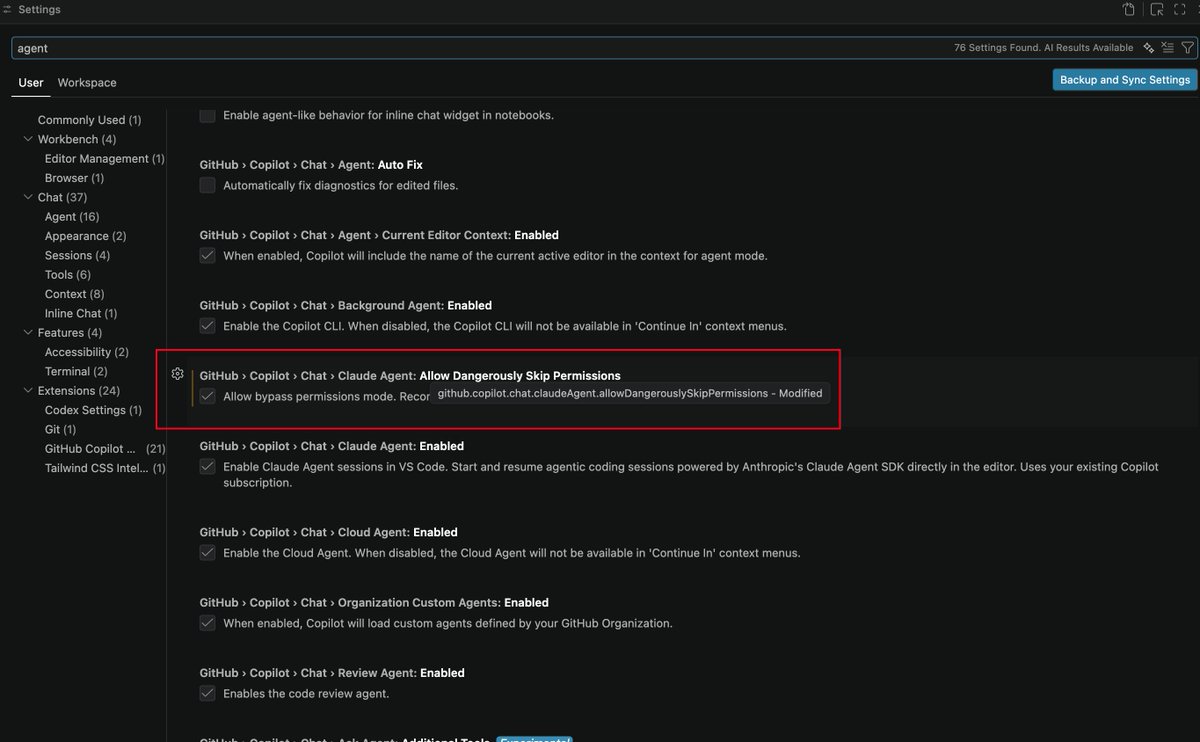The height and width of the screenshot is (742, 1200).
Task: Select Context (8) category
Action: point(74,294)
